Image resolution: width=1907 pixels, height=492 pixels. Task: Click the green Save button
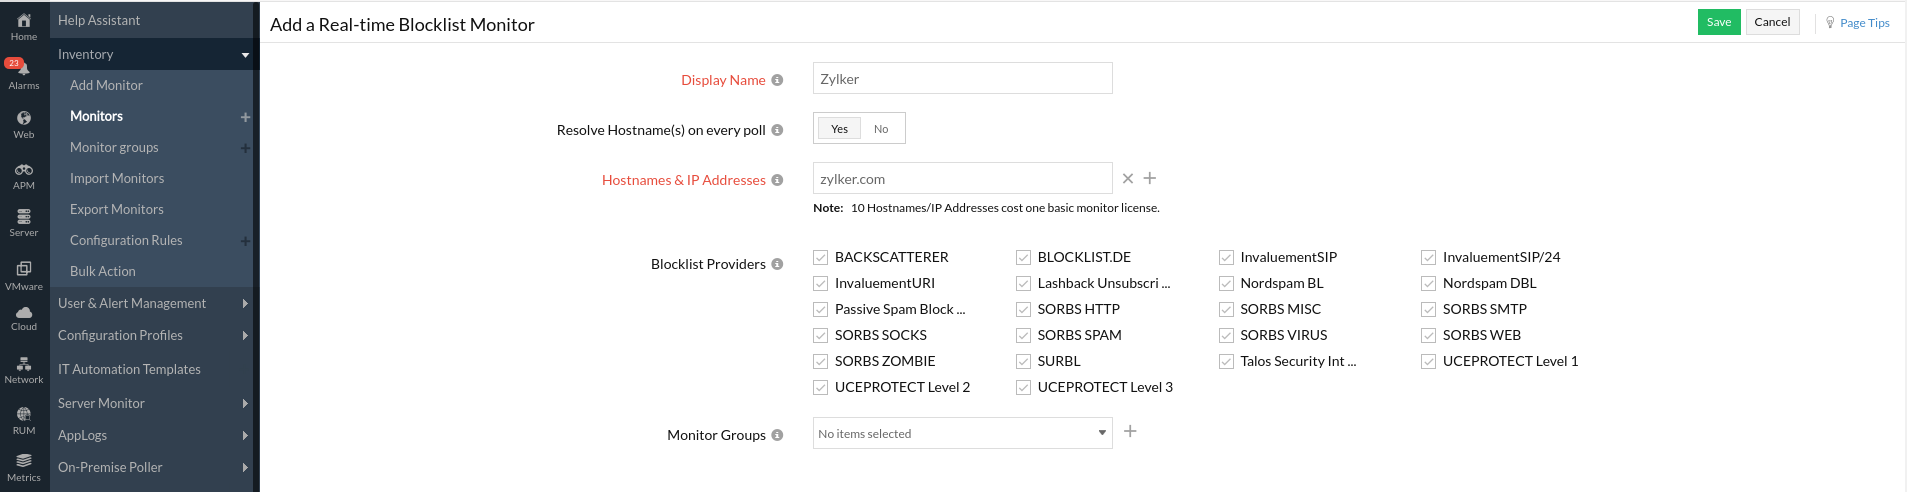point(1718,22)
